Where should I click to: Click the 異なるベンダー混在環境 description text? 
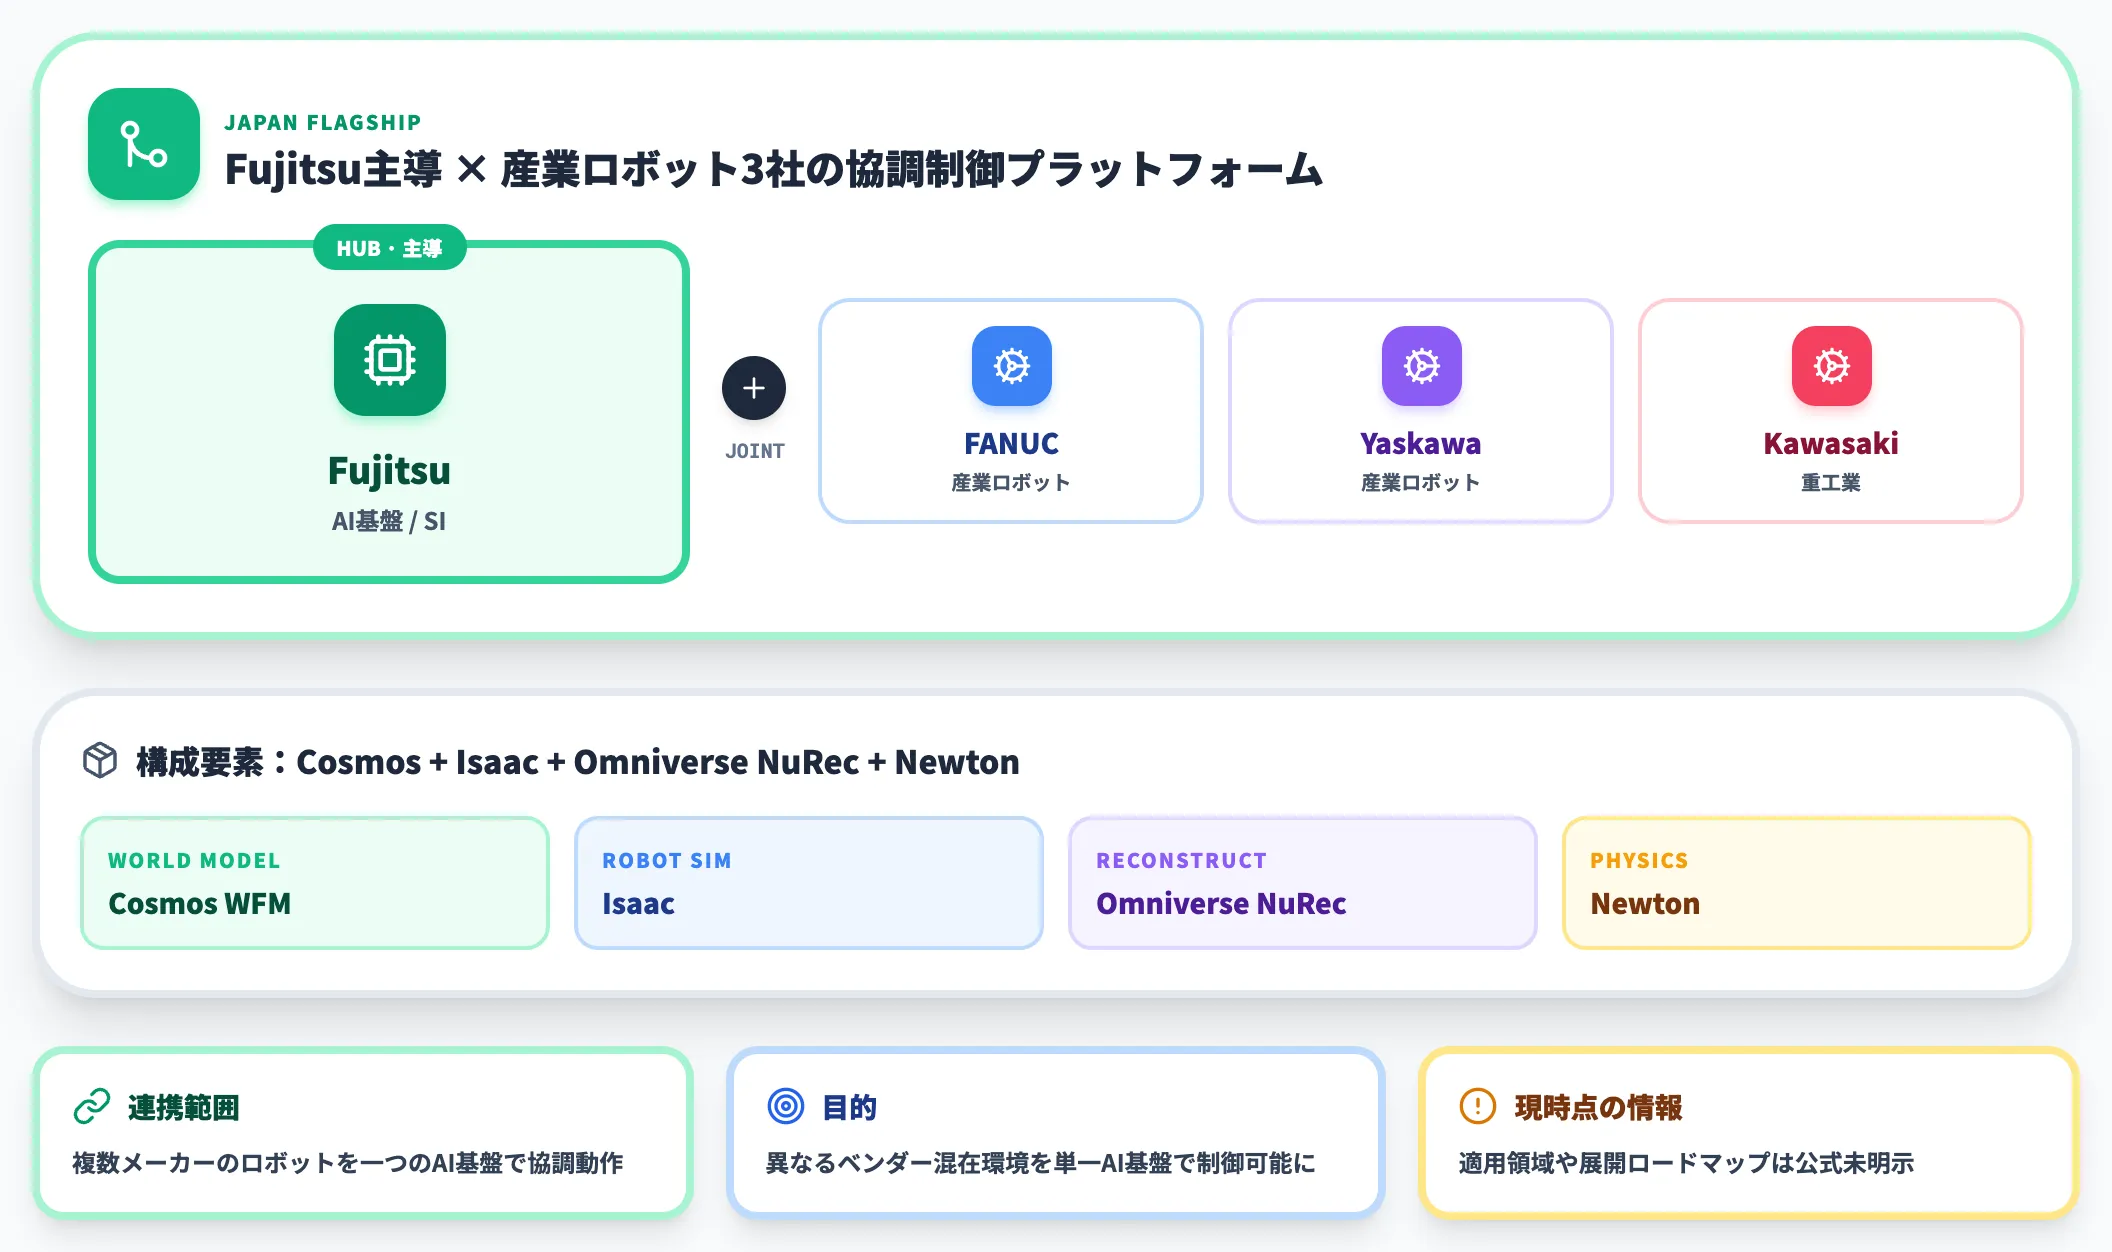tap(1041, 1162)
